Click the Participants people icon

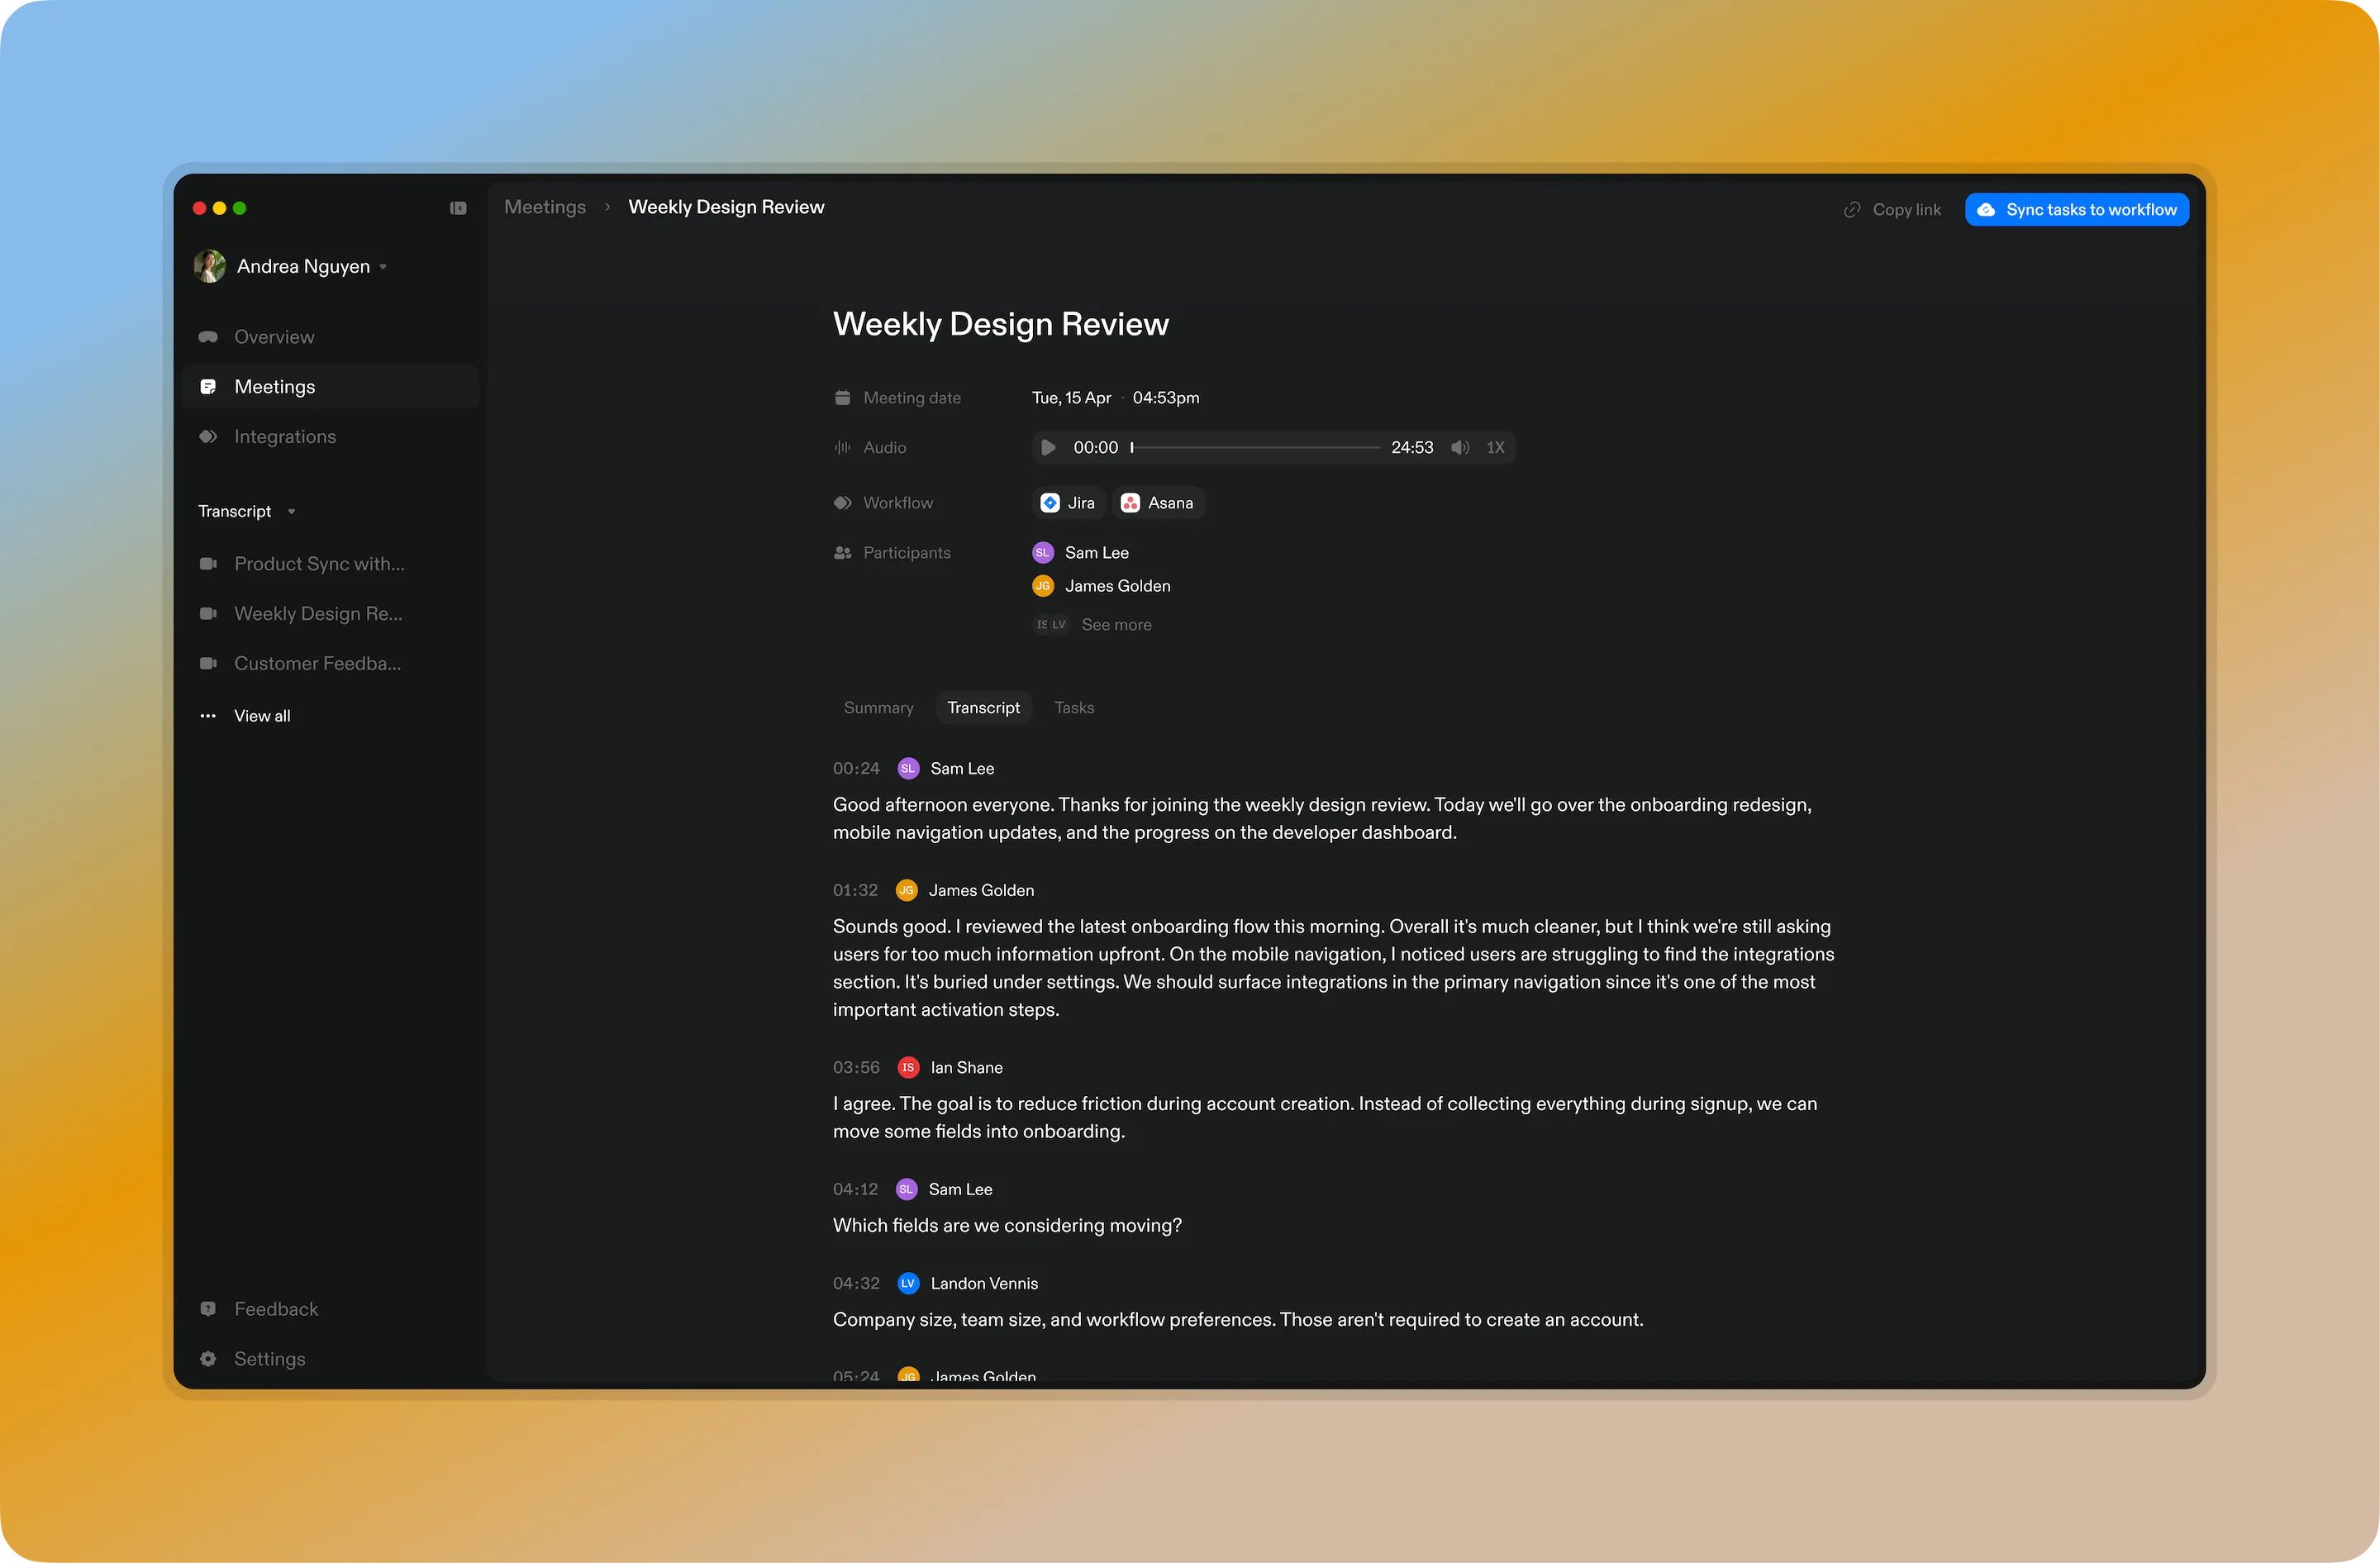pos(842,553)
